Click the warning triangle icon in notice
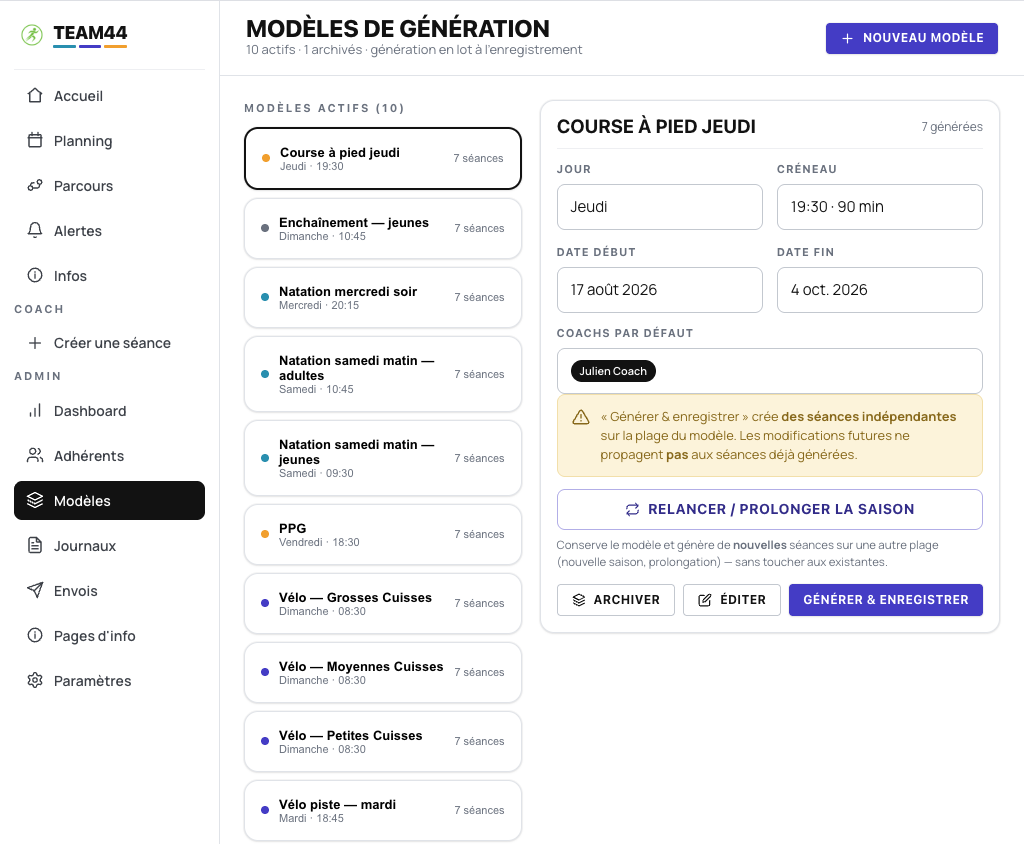This screenshot has width=1024, height=844. (581, 417)
